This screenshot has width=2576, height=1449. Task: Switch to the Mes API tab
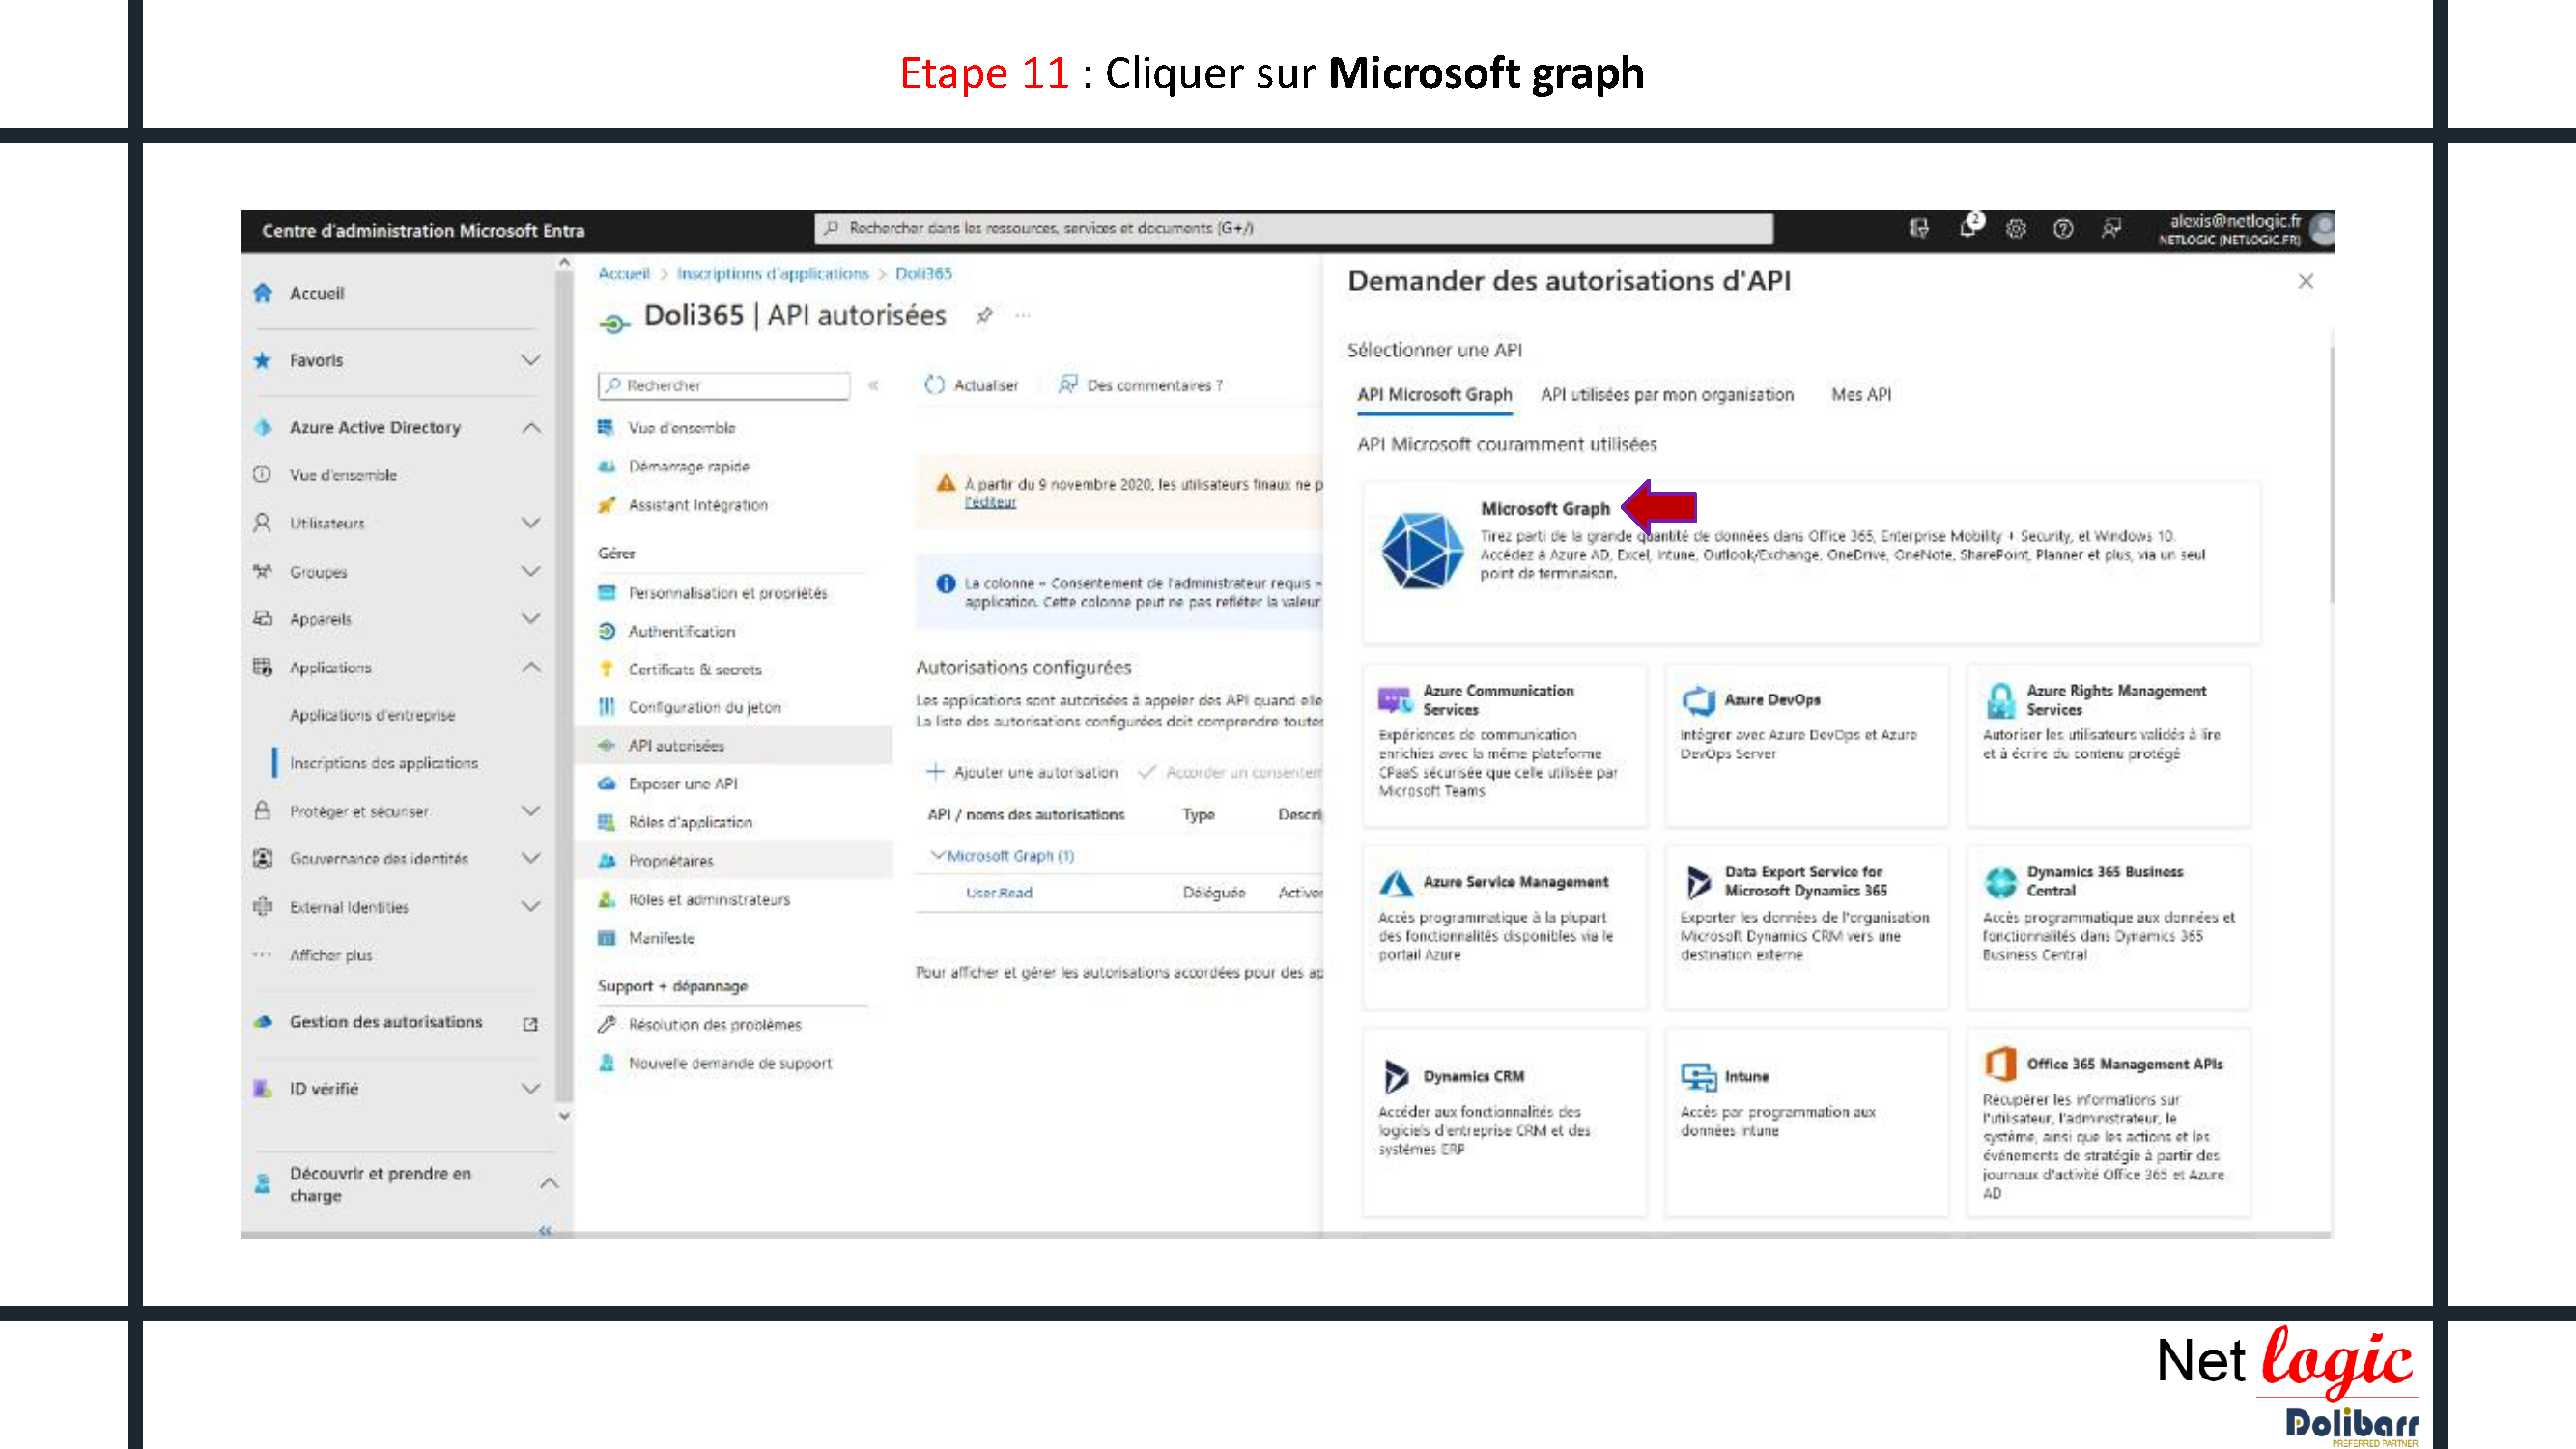coord(1861,395)
